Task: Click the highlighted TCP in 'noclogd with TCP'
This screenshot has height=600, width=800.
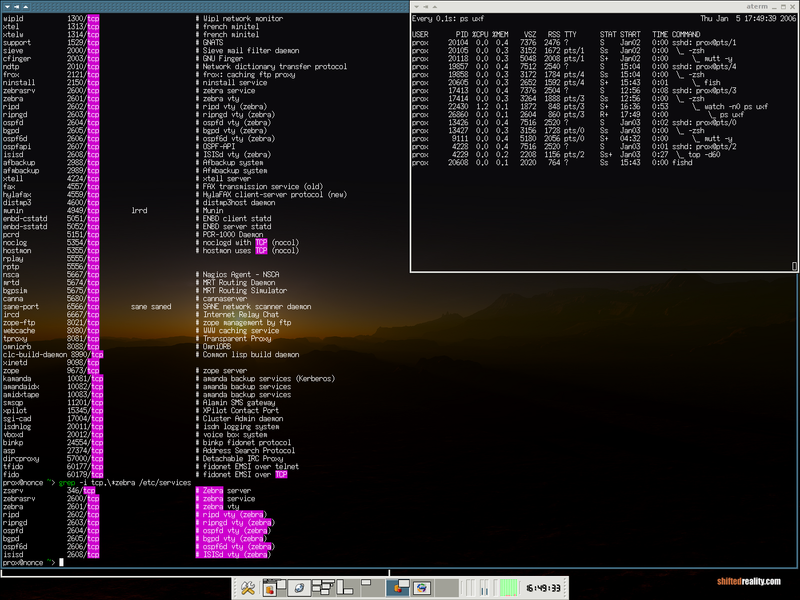Action: (261, 242)
